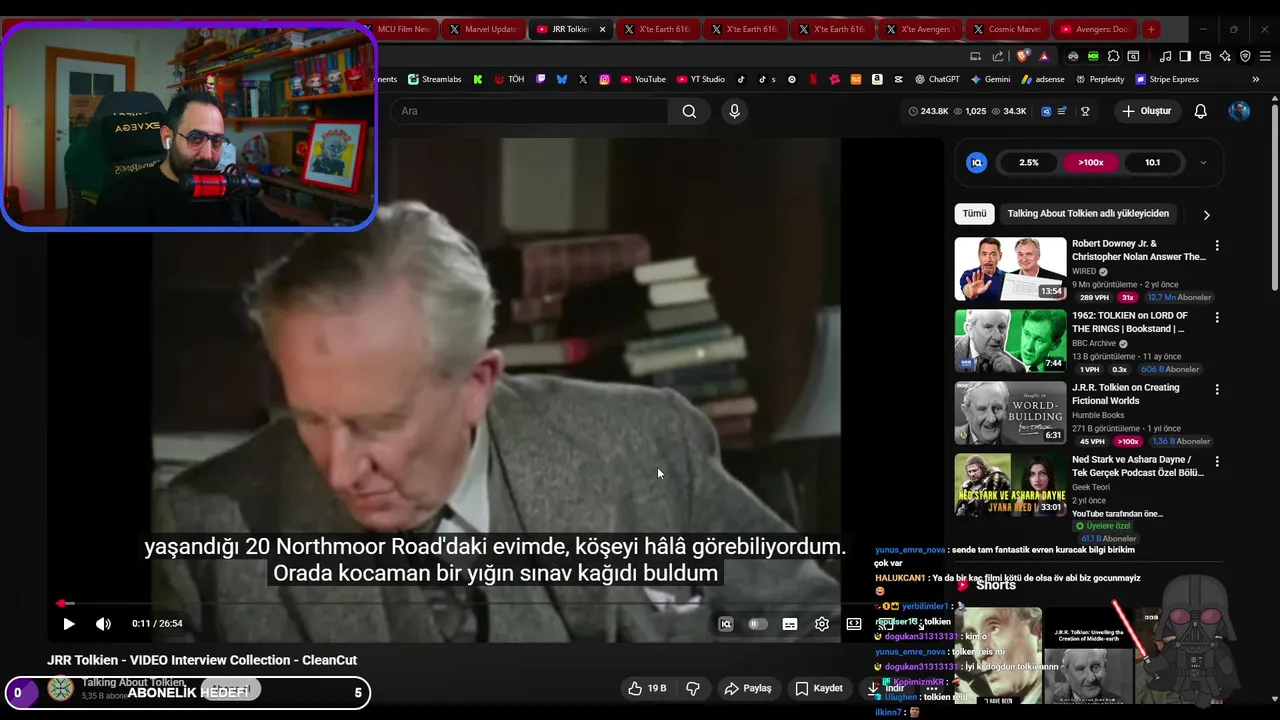Mute the video volume

(103, 624)
